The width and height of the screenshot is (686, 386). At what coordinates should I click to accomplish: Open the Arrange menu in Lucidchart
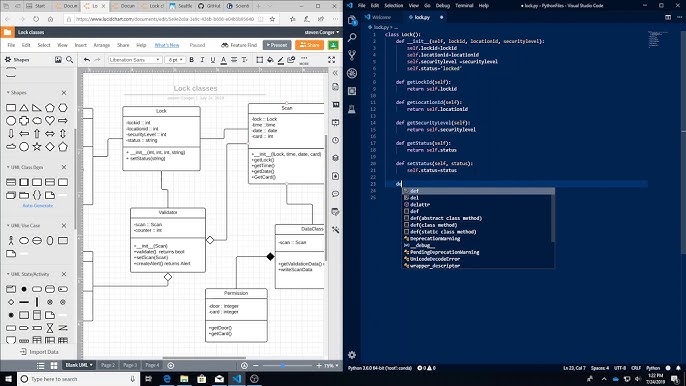click(x=102, y=45)
